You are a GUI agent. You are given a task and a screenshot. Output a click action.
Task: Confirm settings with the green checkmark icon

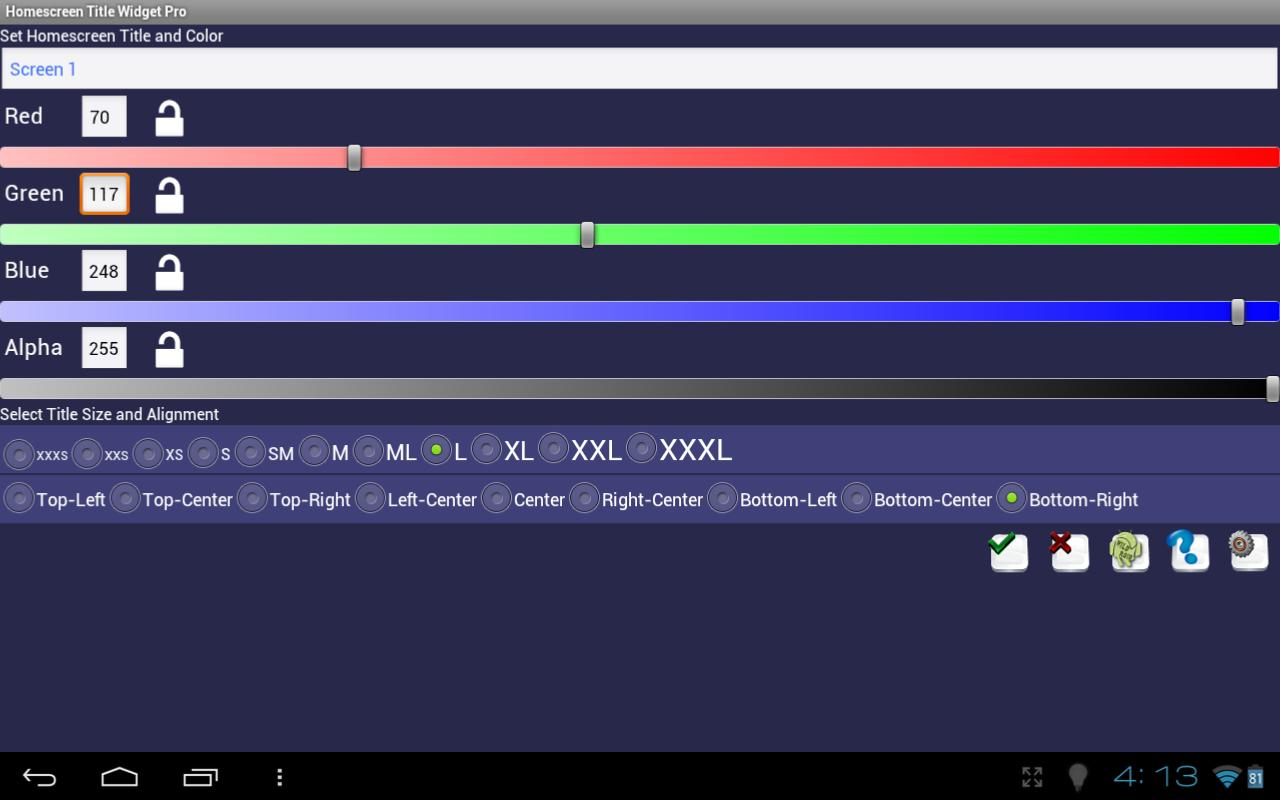[1008, 551]
